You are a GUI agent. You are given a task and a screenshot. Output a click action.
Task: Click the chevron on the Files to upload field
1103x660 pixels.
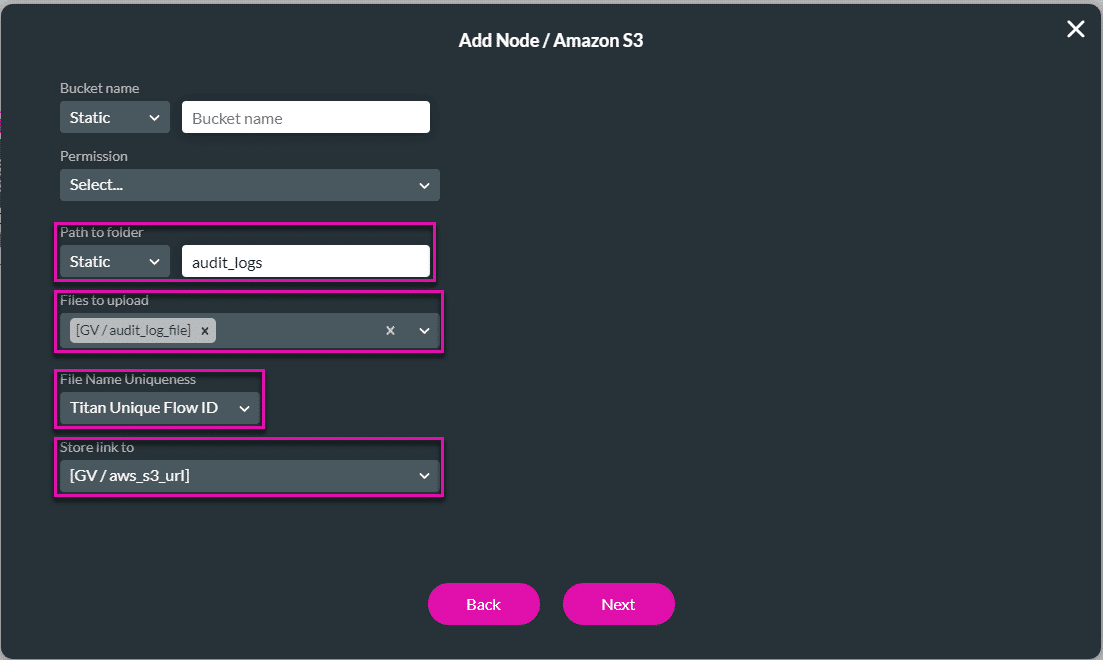point(423,330)
